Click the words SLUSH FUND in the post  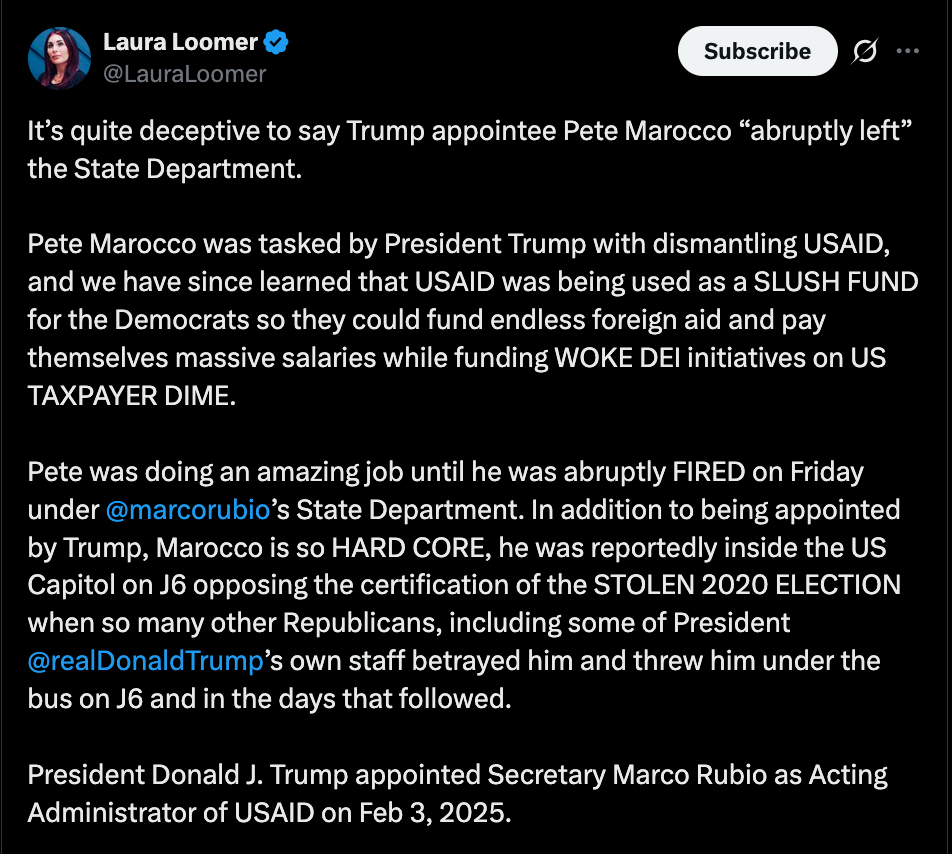coord(834,282)
